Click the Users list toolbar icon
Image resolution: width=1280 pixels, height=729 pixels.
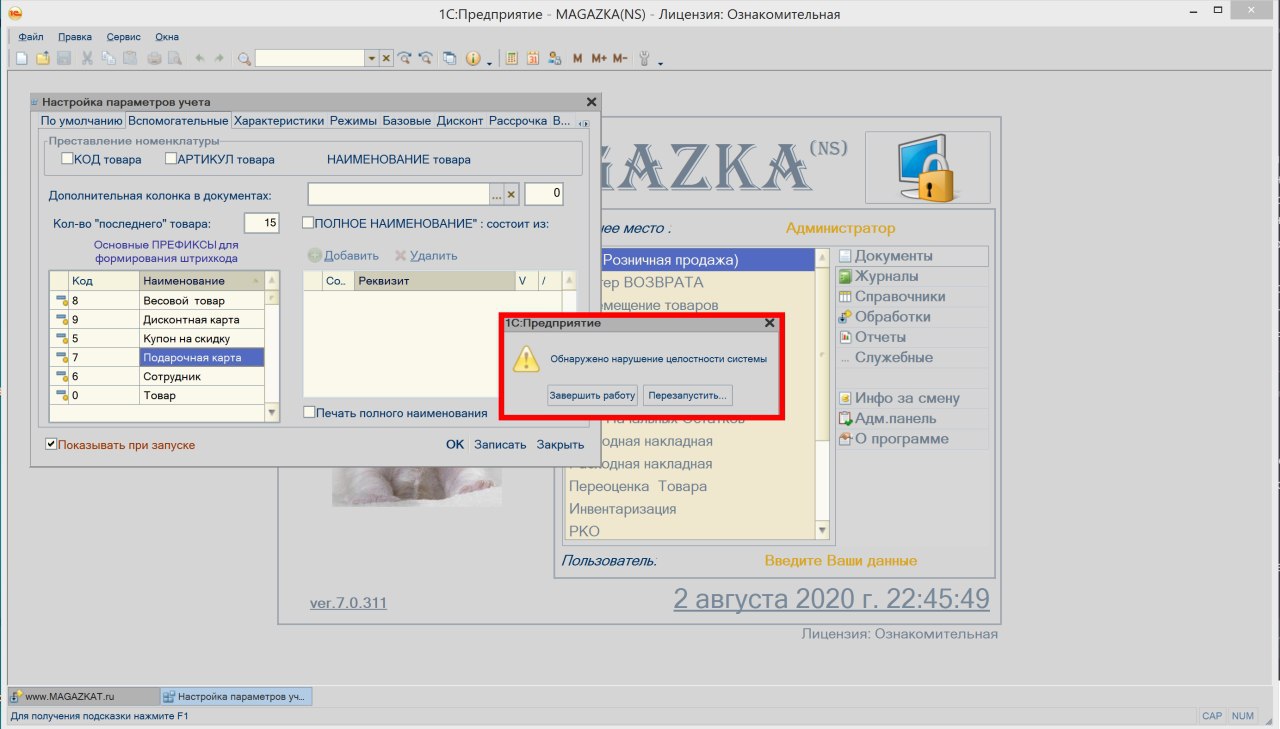click(554, 59)
